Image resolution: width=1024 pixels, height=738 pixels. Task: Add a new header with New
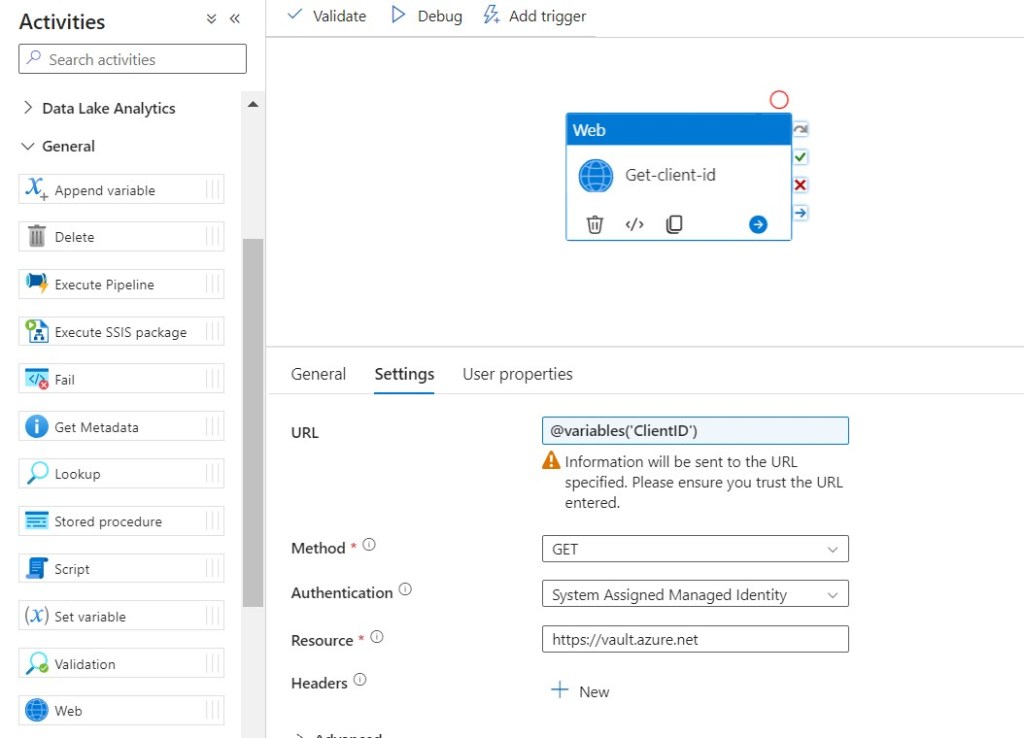(x=580, y=691)
